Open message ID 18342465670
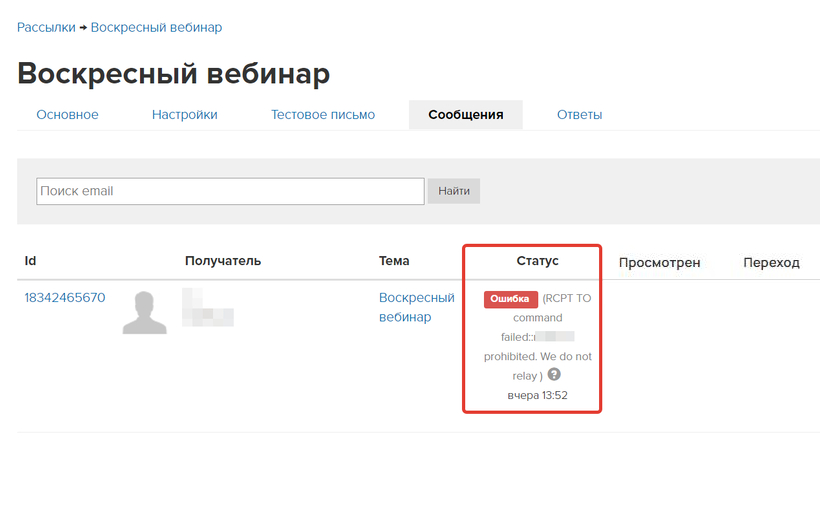This screenshot has width=820, height=527. pyautogui.click(x=65, y=297)
